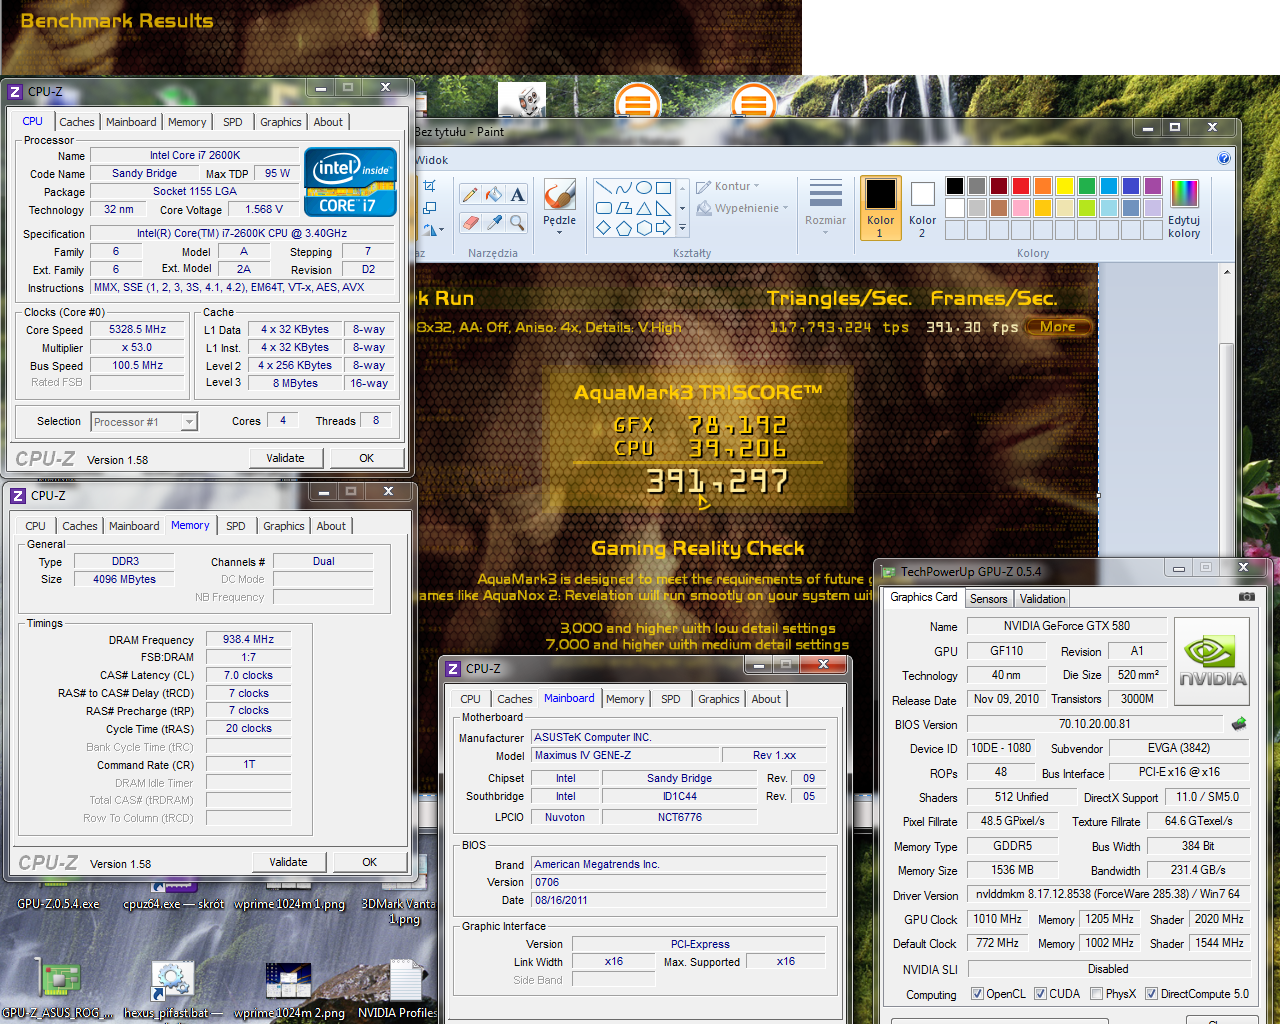Choose the Pentagon shape in Paint

click(624, 228)
